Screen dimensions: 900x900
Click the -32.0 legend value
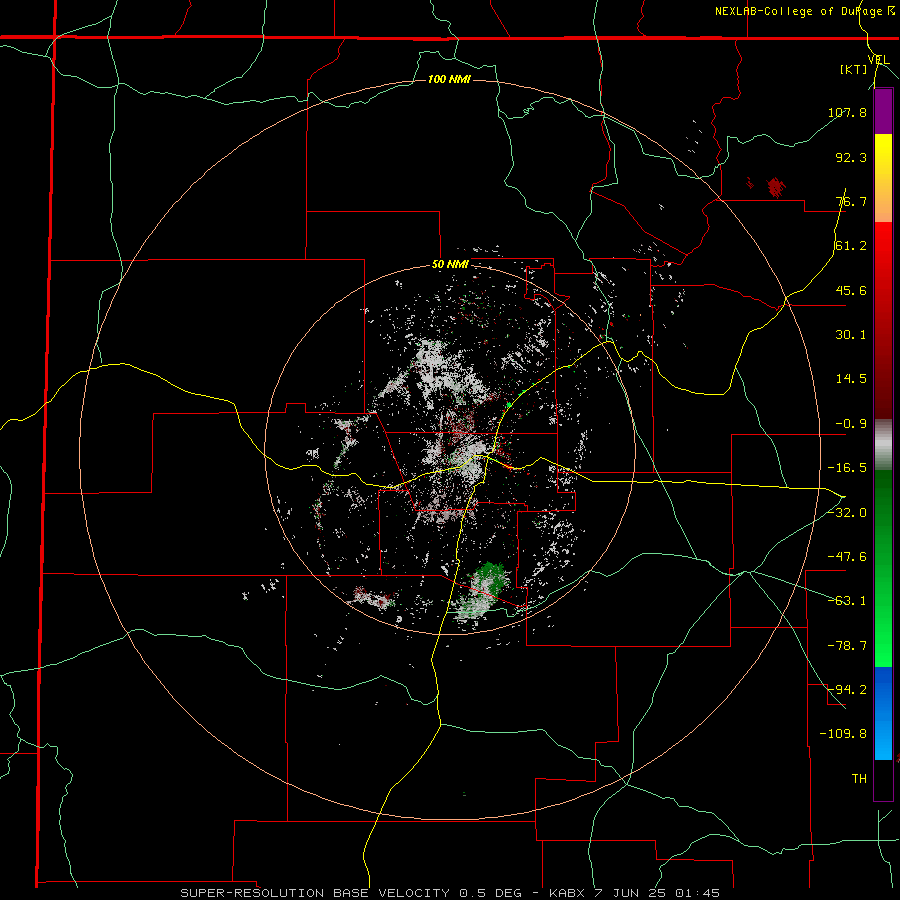click(x=847, y=513)
